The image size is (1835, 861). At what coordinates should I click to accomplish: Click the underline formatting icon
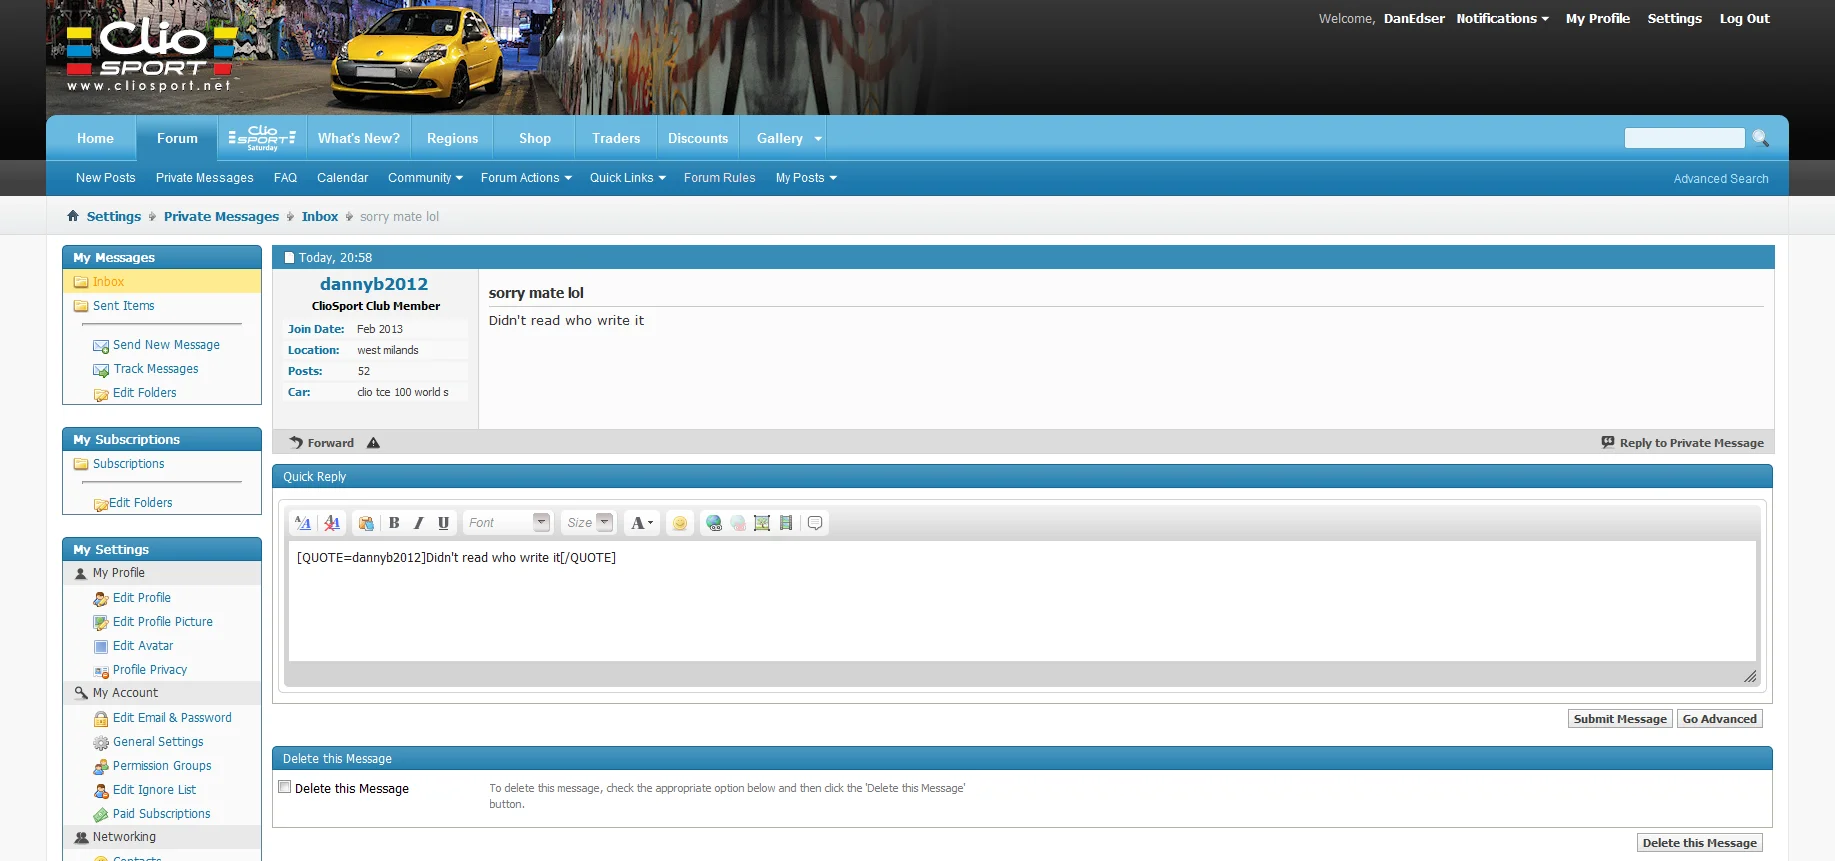(443, 523)
